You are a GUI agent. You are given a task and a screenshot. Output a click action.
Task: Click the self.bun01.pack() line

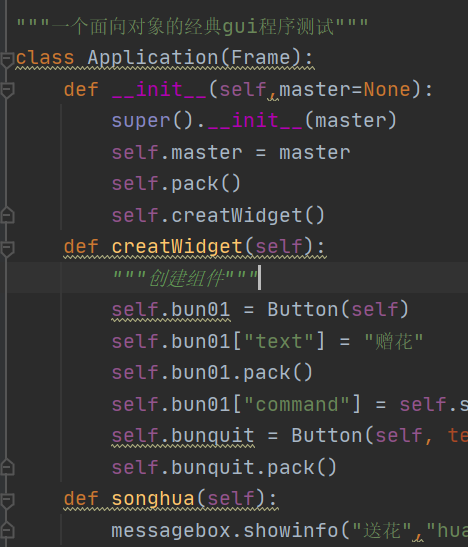click(x=212, y=373)
